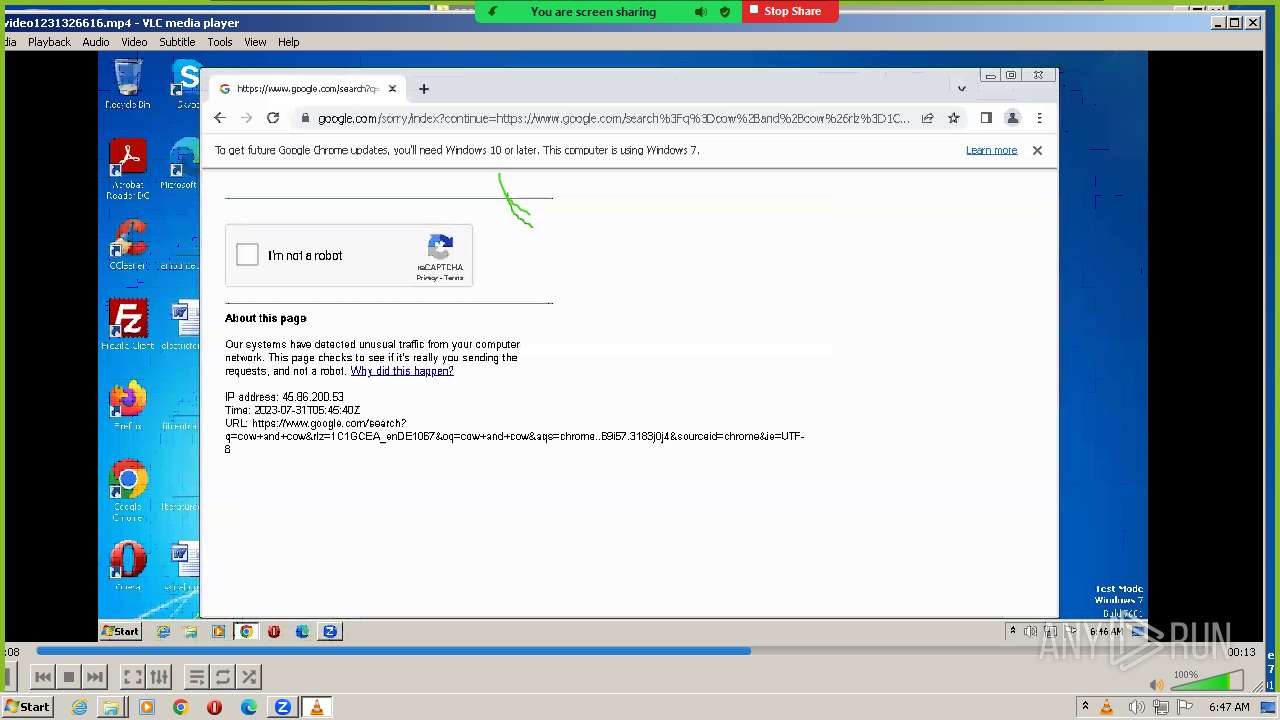Click the Stop Share button
Viewport: 1280px width, 720px height.
(x=790, y=11)
